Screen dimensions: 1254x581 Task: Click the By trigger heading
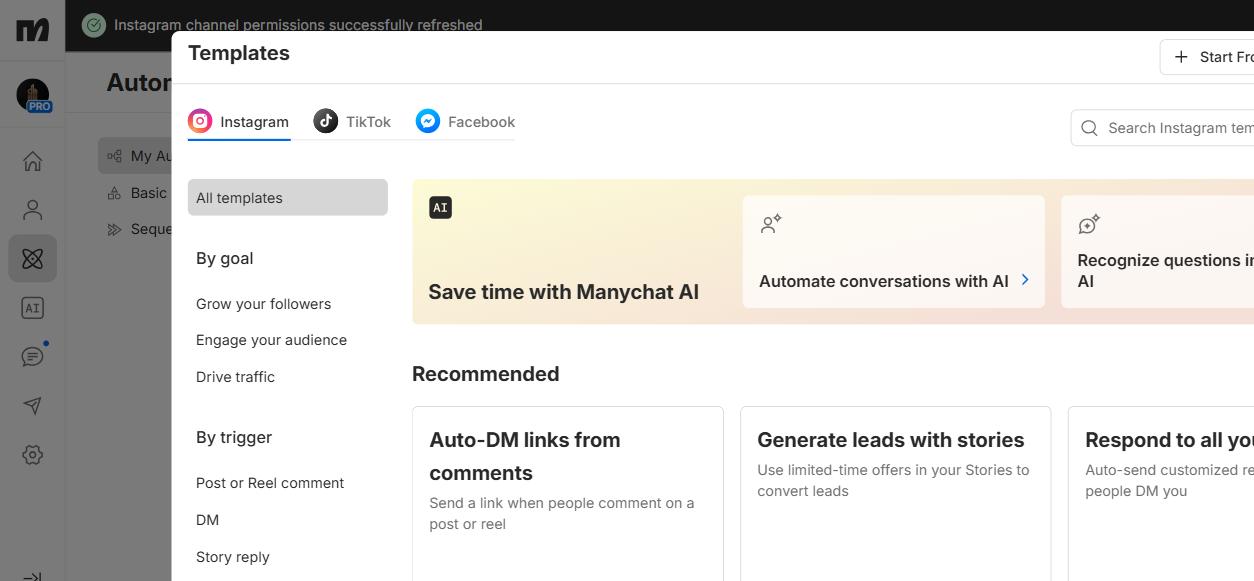[234, 437]
